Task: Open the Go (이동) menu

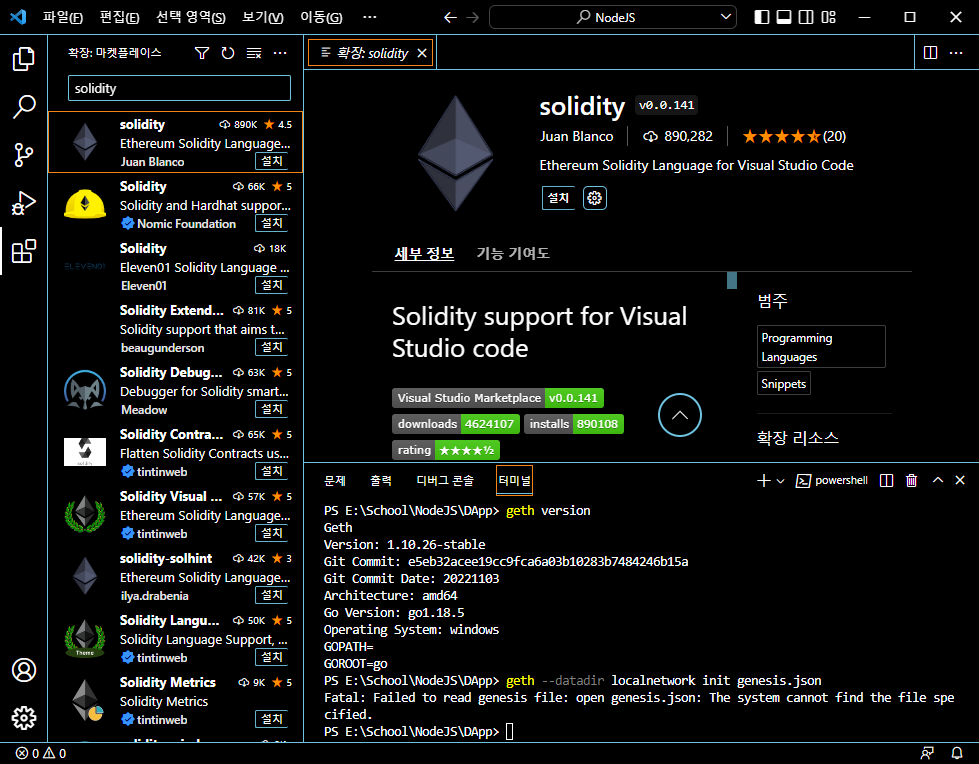Action: point(322,17)
